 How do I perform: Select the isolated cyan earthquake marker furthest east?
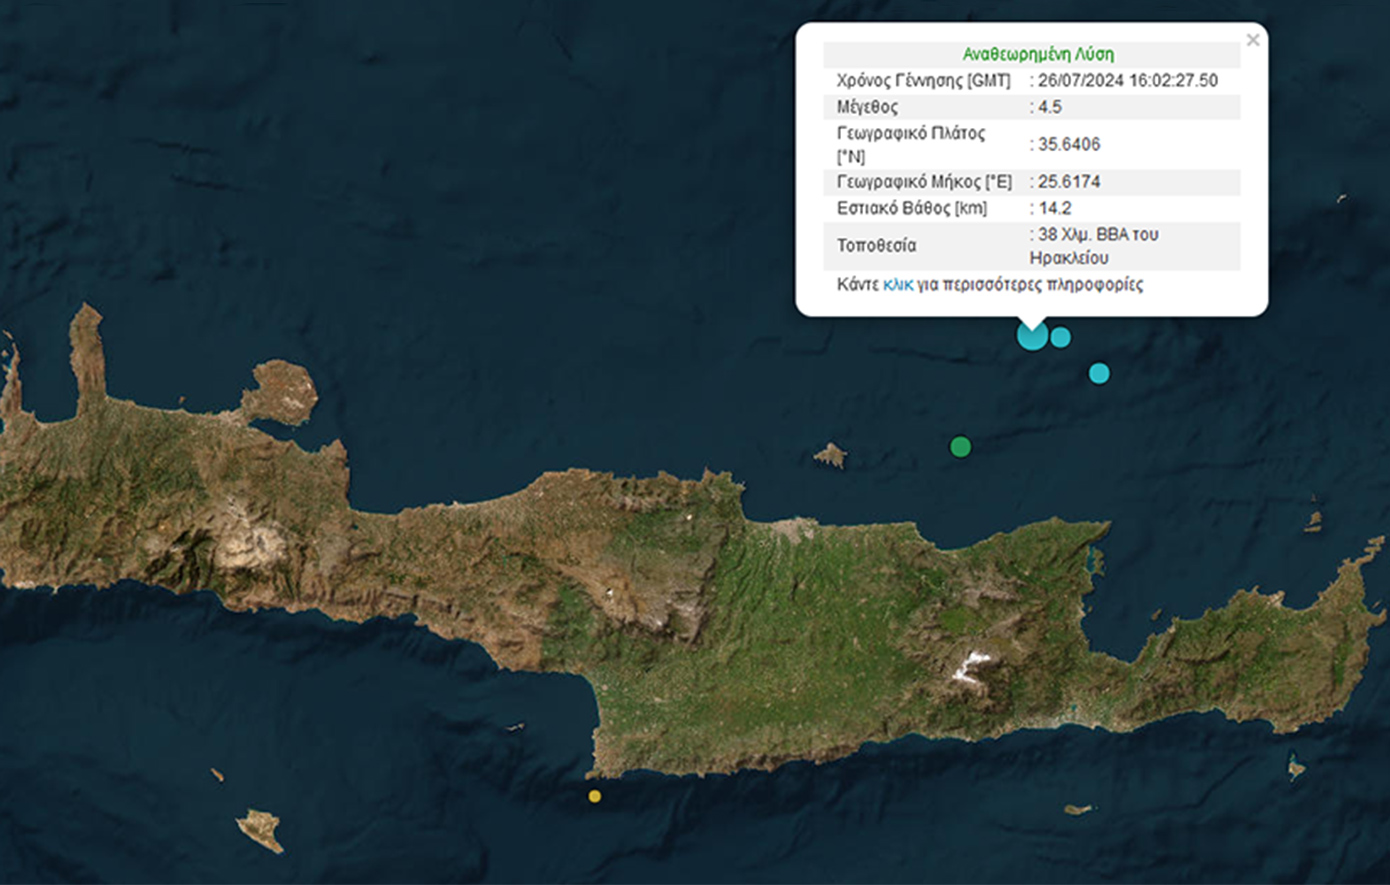(1099, 373)
